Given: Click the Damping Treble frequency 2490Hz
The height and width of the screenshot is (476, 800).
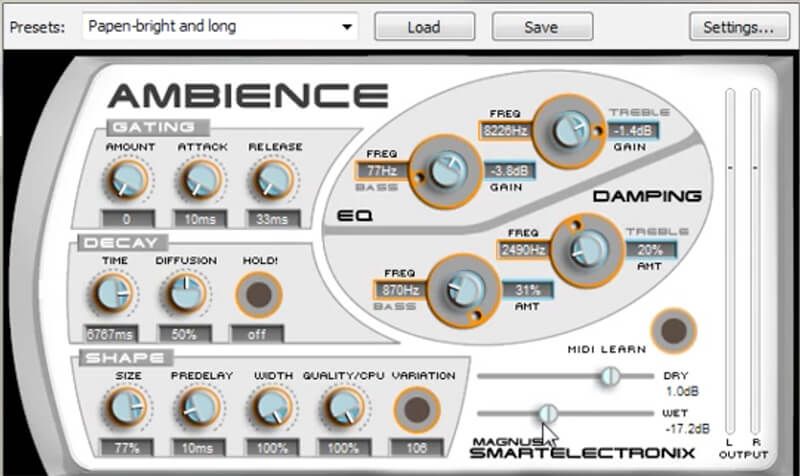Looking at the screenshot, I should [523, 250].
